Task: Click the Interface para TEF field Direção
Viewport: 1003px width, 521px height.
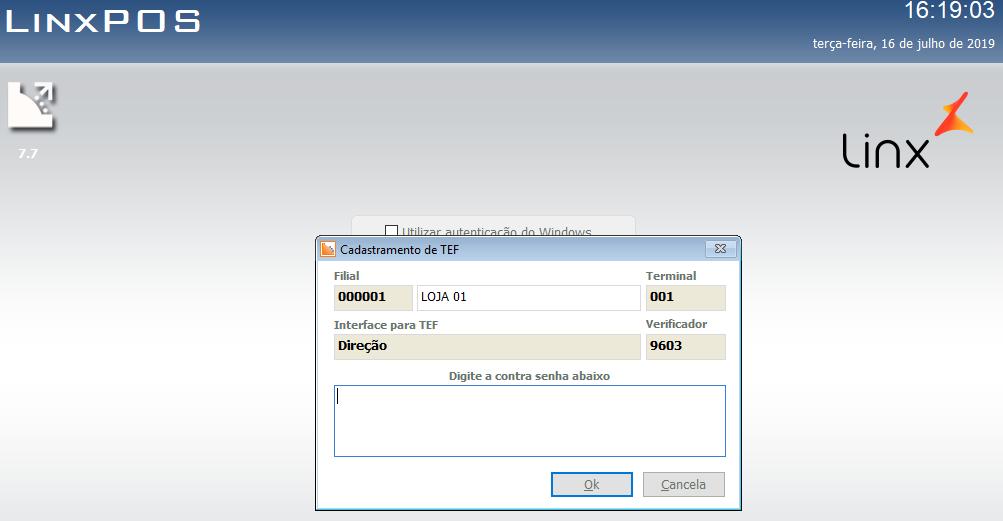Action: [x=487, y=346]
